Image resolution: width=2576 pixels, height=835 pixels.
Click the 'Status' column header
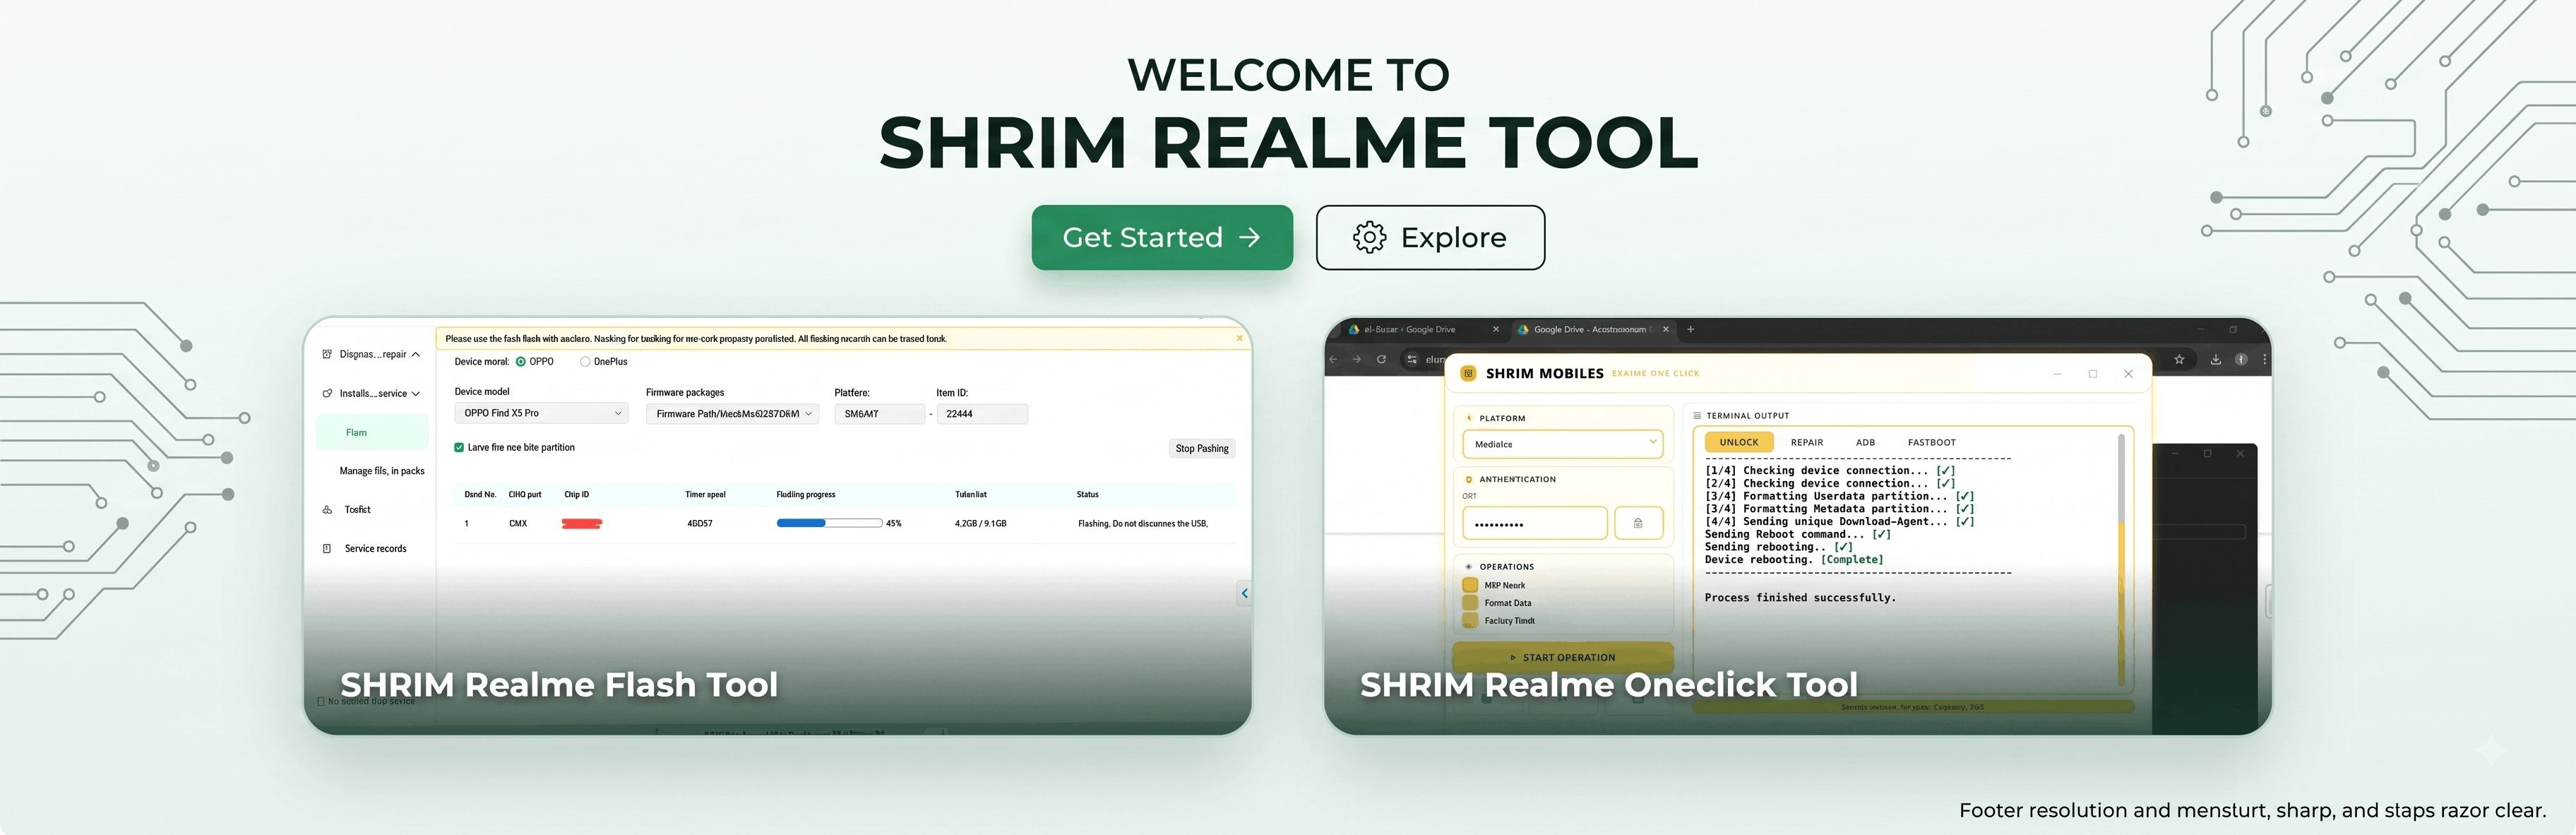[1088, 494]
